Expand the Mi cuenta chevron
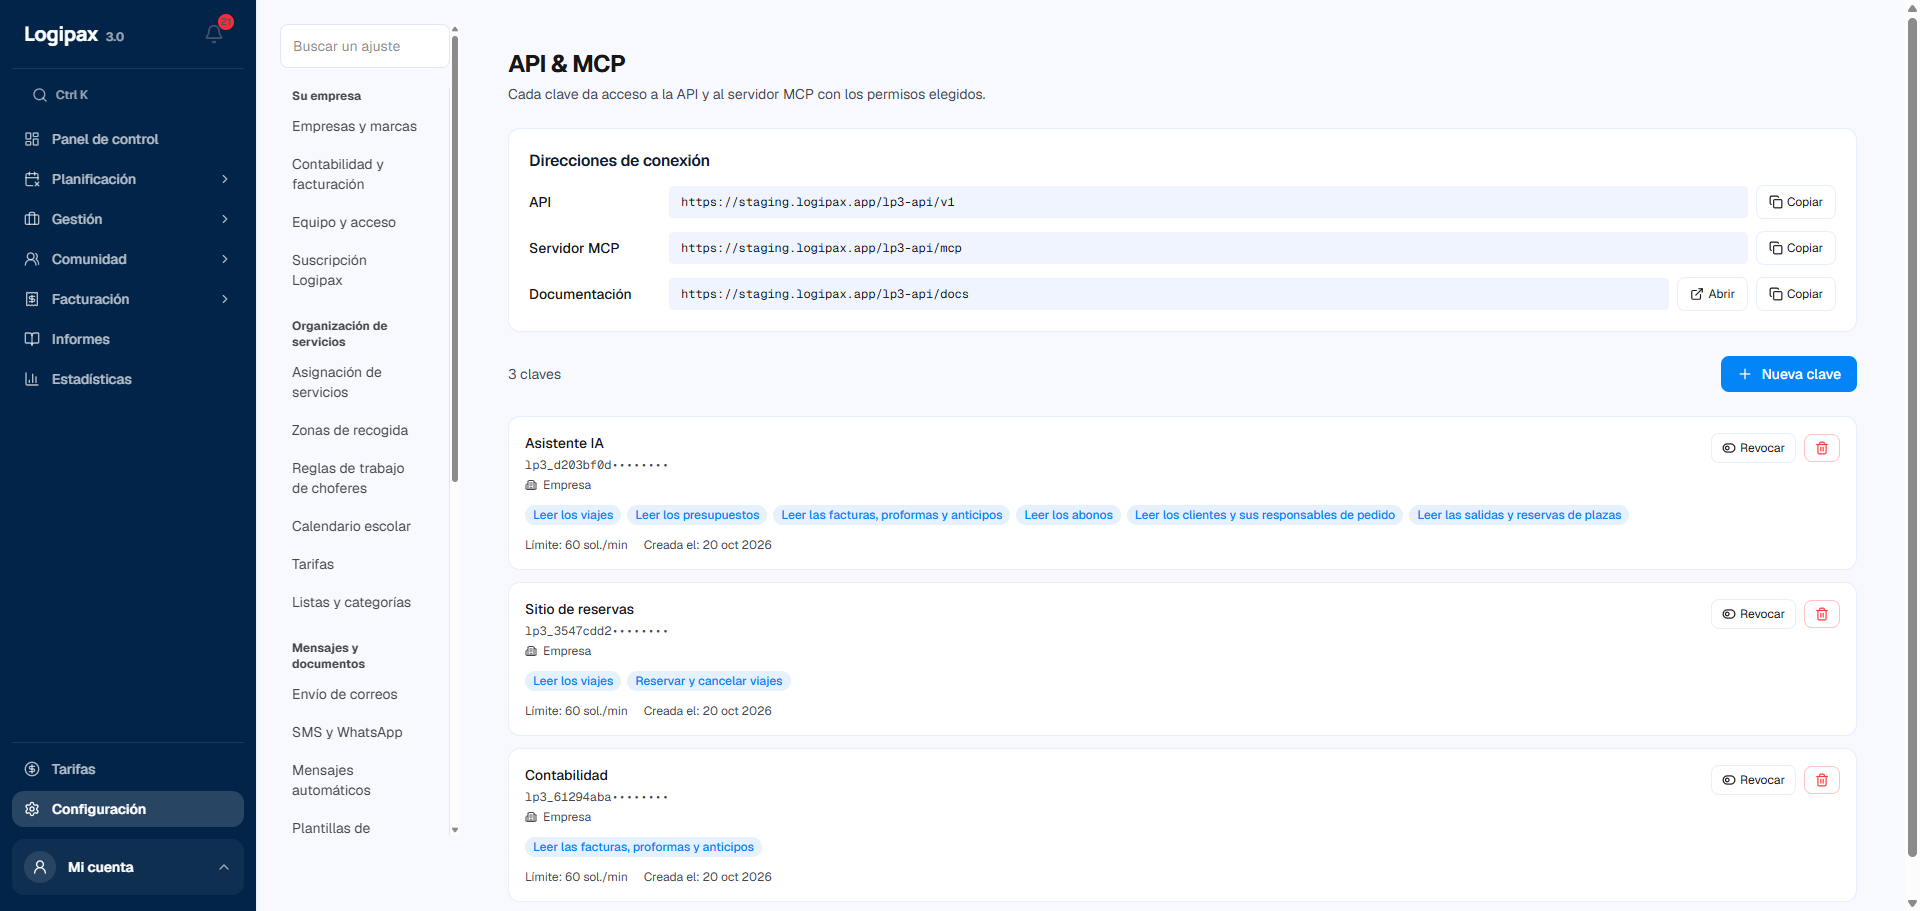Image resolution: width=1920 pixels, height=911 pixels. 224,867
